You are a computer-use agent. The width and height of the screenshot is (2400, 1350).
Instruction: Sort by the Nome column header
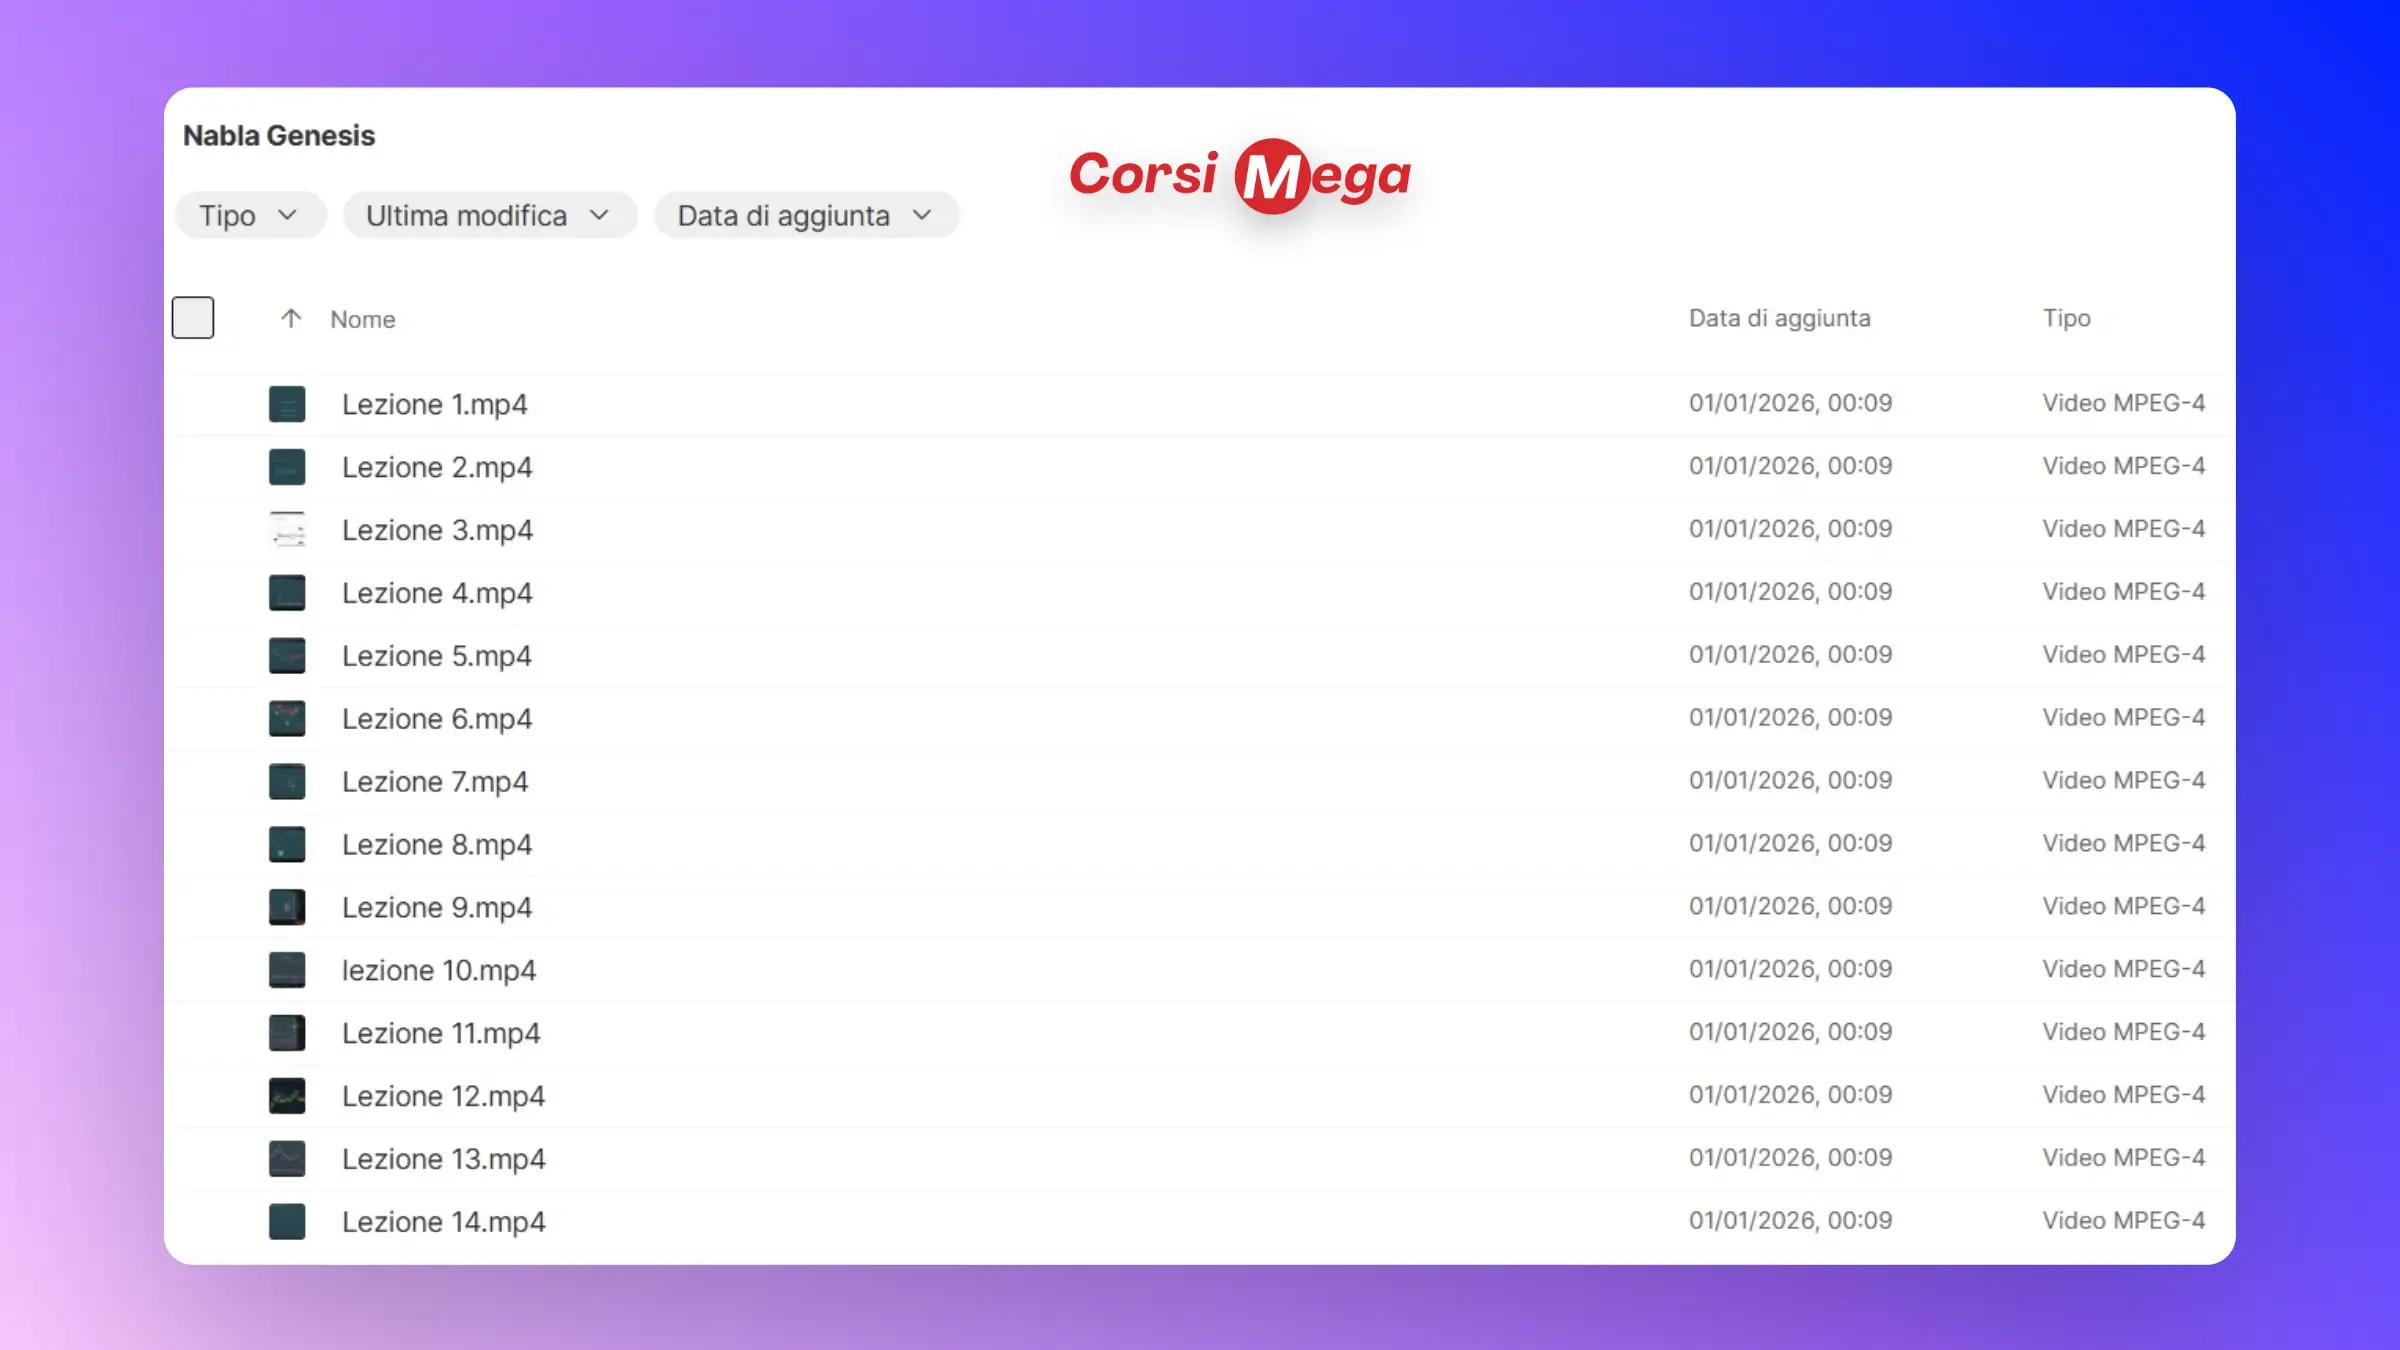[x=363, y=320]
